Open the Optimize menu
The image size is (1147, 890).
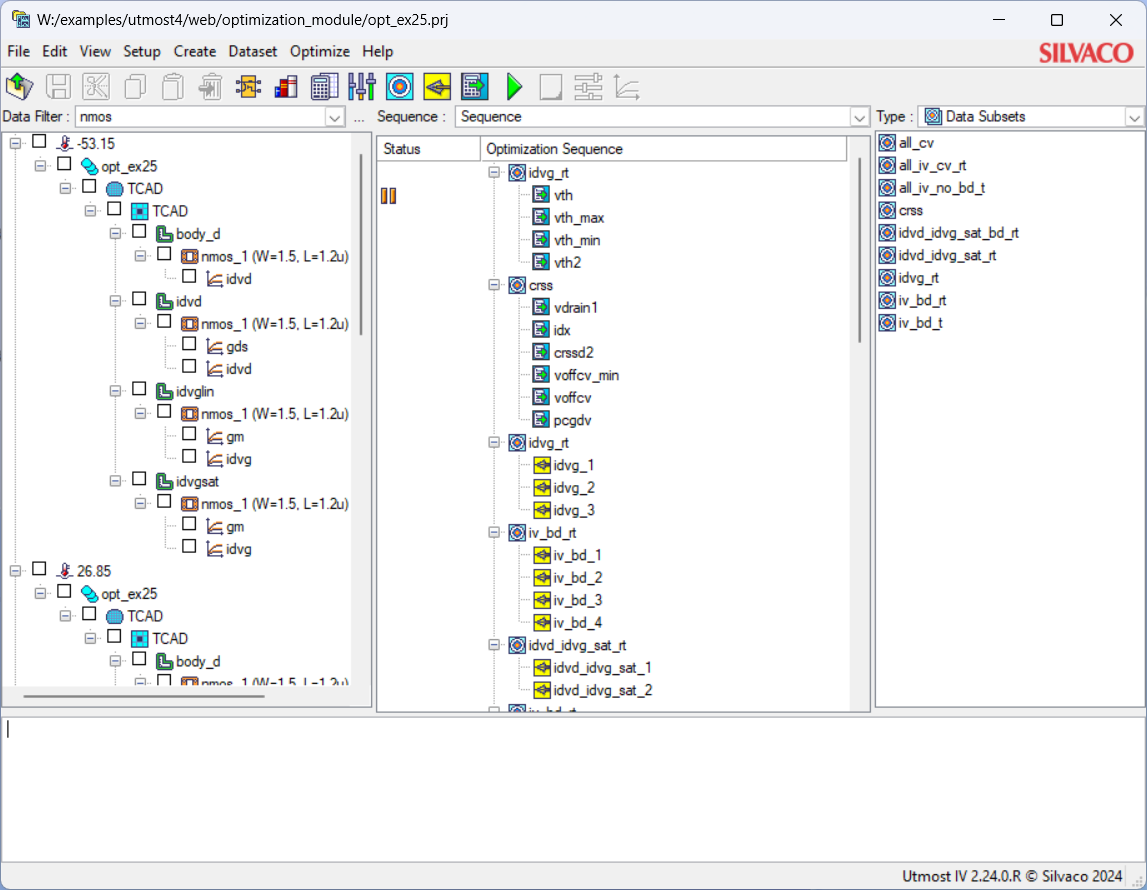click(x=320, y=51)
